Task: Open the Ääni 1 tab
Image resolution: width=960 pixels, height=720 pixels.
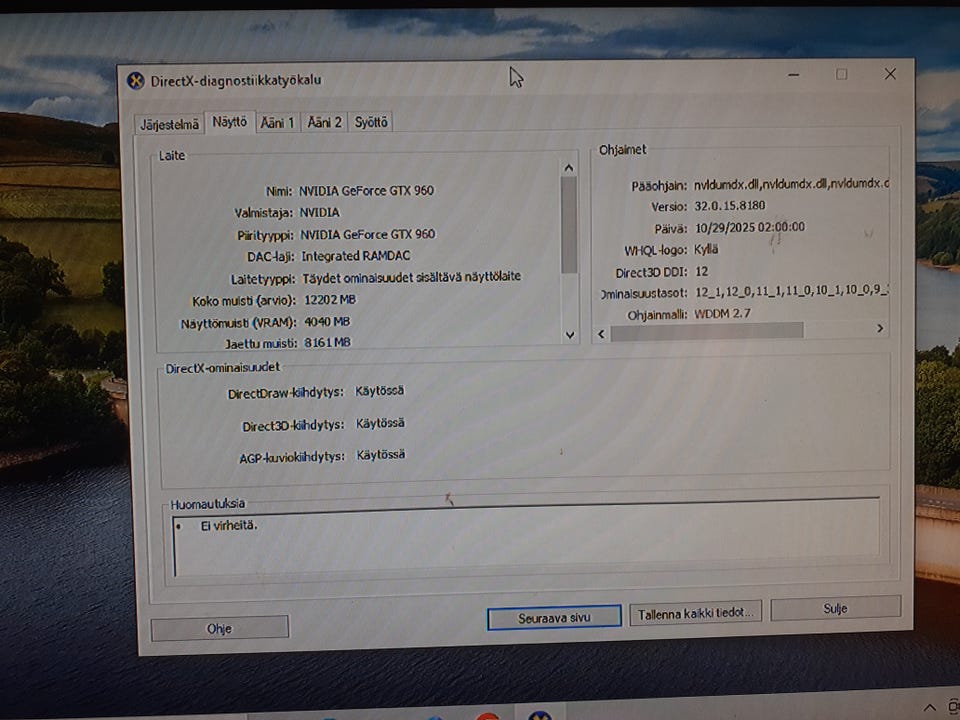Action: point(277,122)
